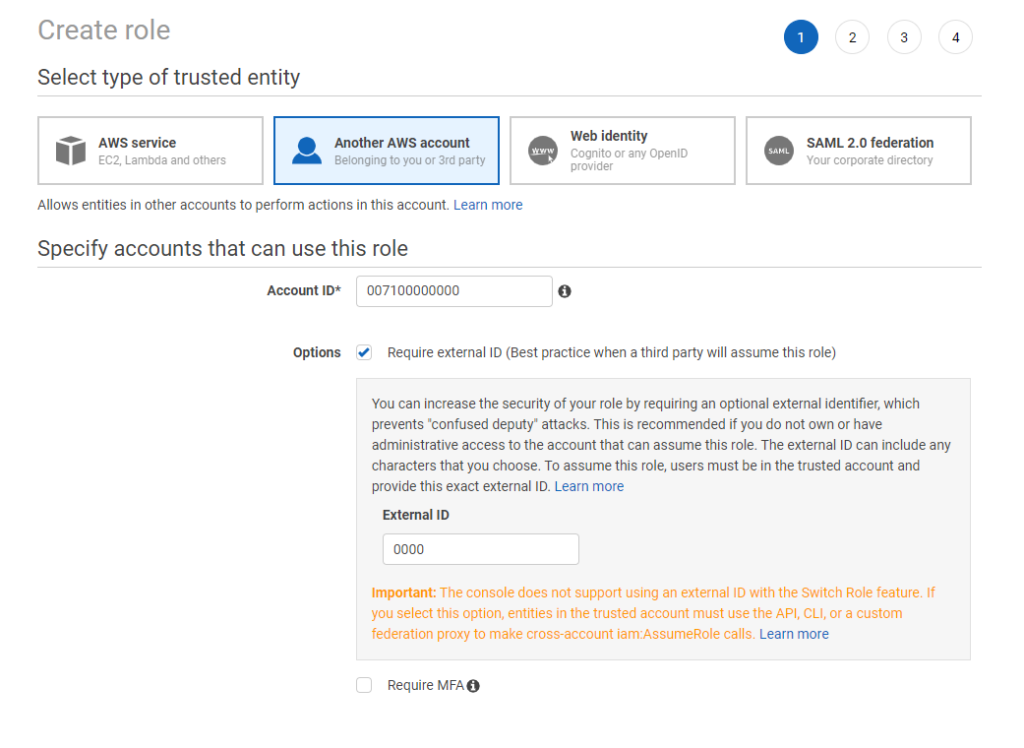
Task: Click the Web identity www globe icon
Action: pos(543,151)
